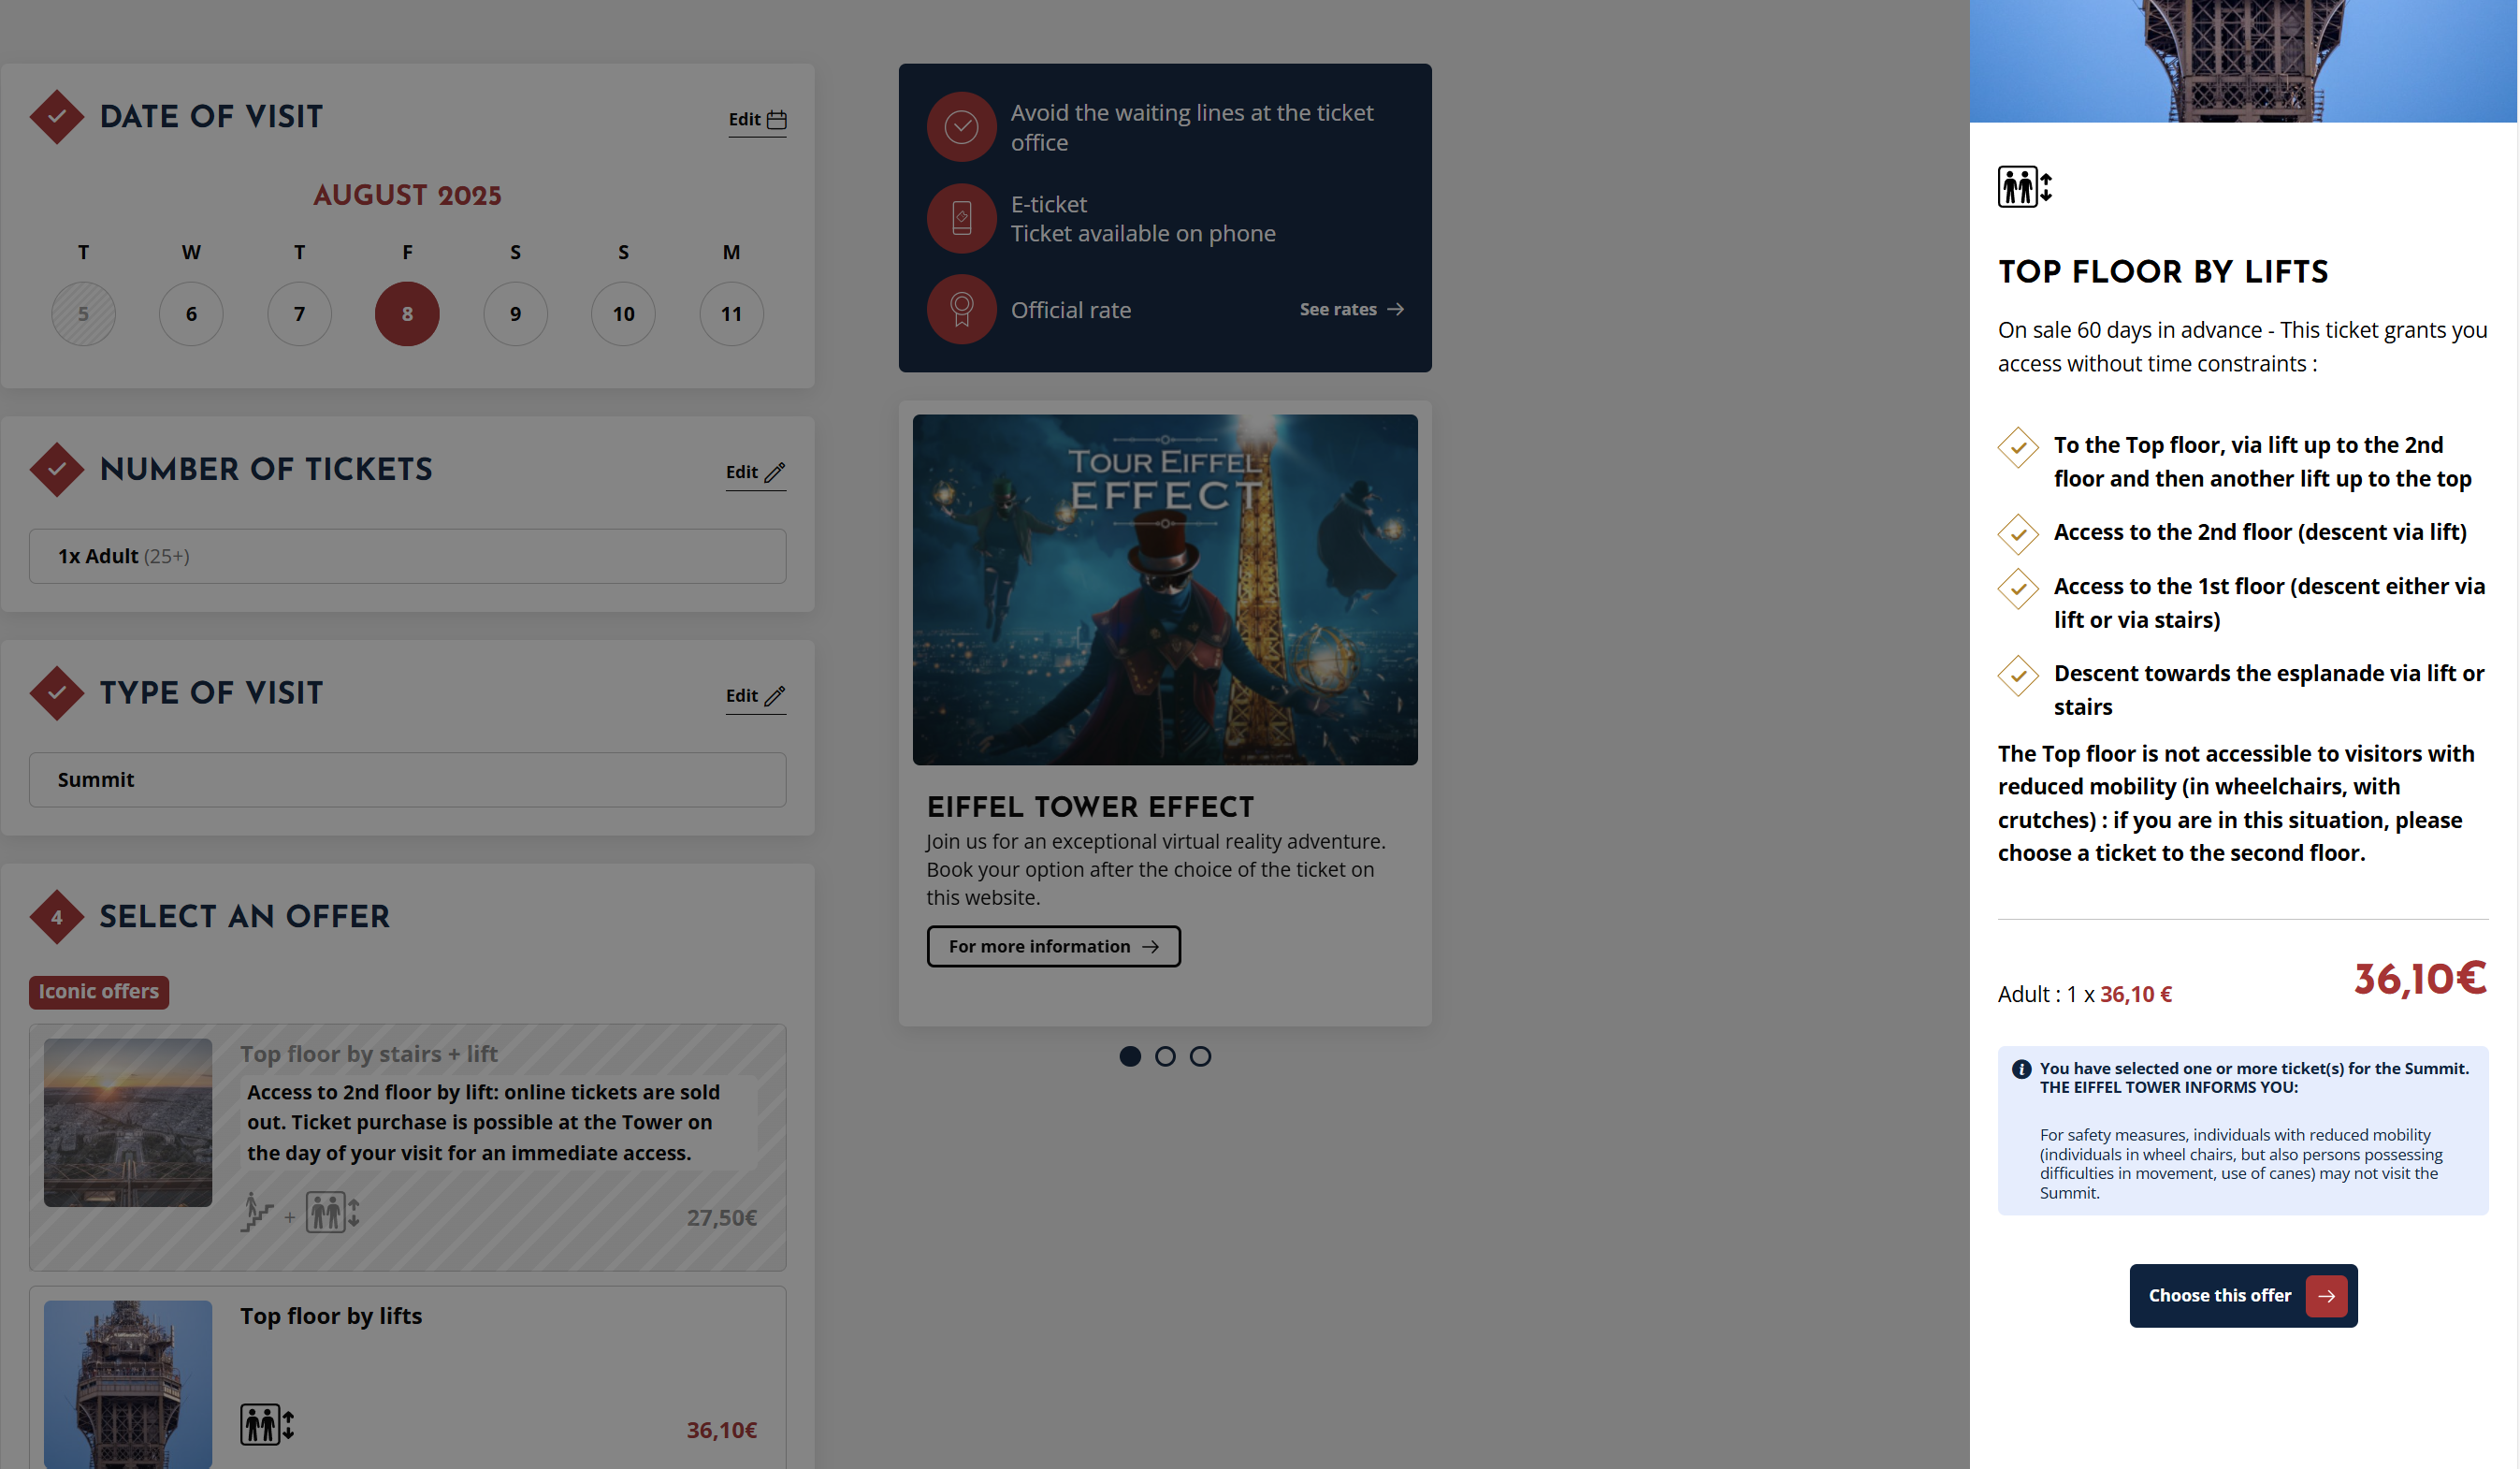The image size is (2520, 1469).
Task: Select August 11 in date picker
Action: pyautogui.click(x=731, y=314)
